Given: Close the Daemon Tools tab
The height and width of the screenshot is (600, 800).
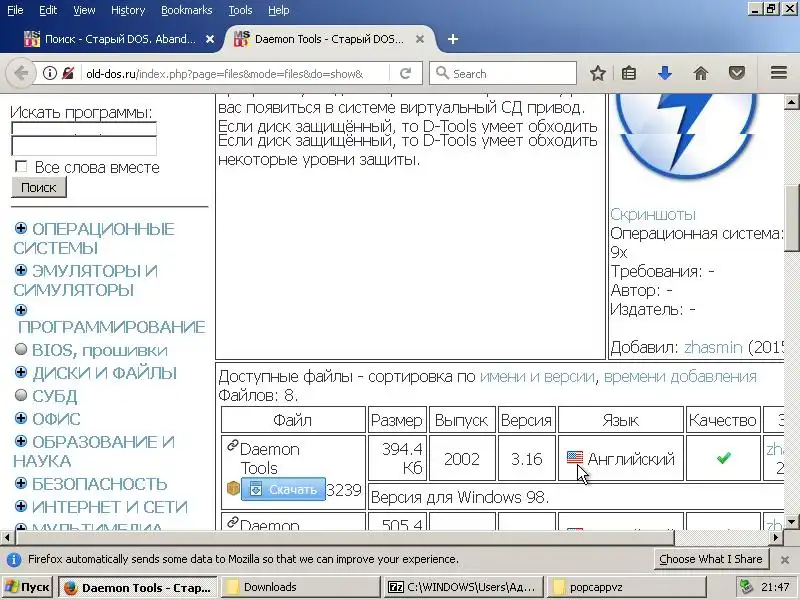Looking at the screenshot, I should point(419,39).
